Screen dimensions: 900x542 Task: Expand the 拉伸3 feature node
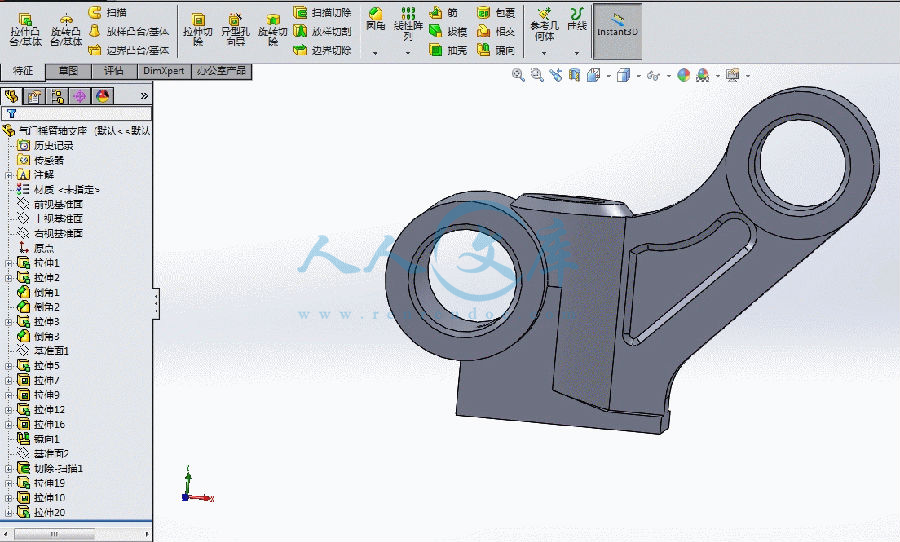8,322
